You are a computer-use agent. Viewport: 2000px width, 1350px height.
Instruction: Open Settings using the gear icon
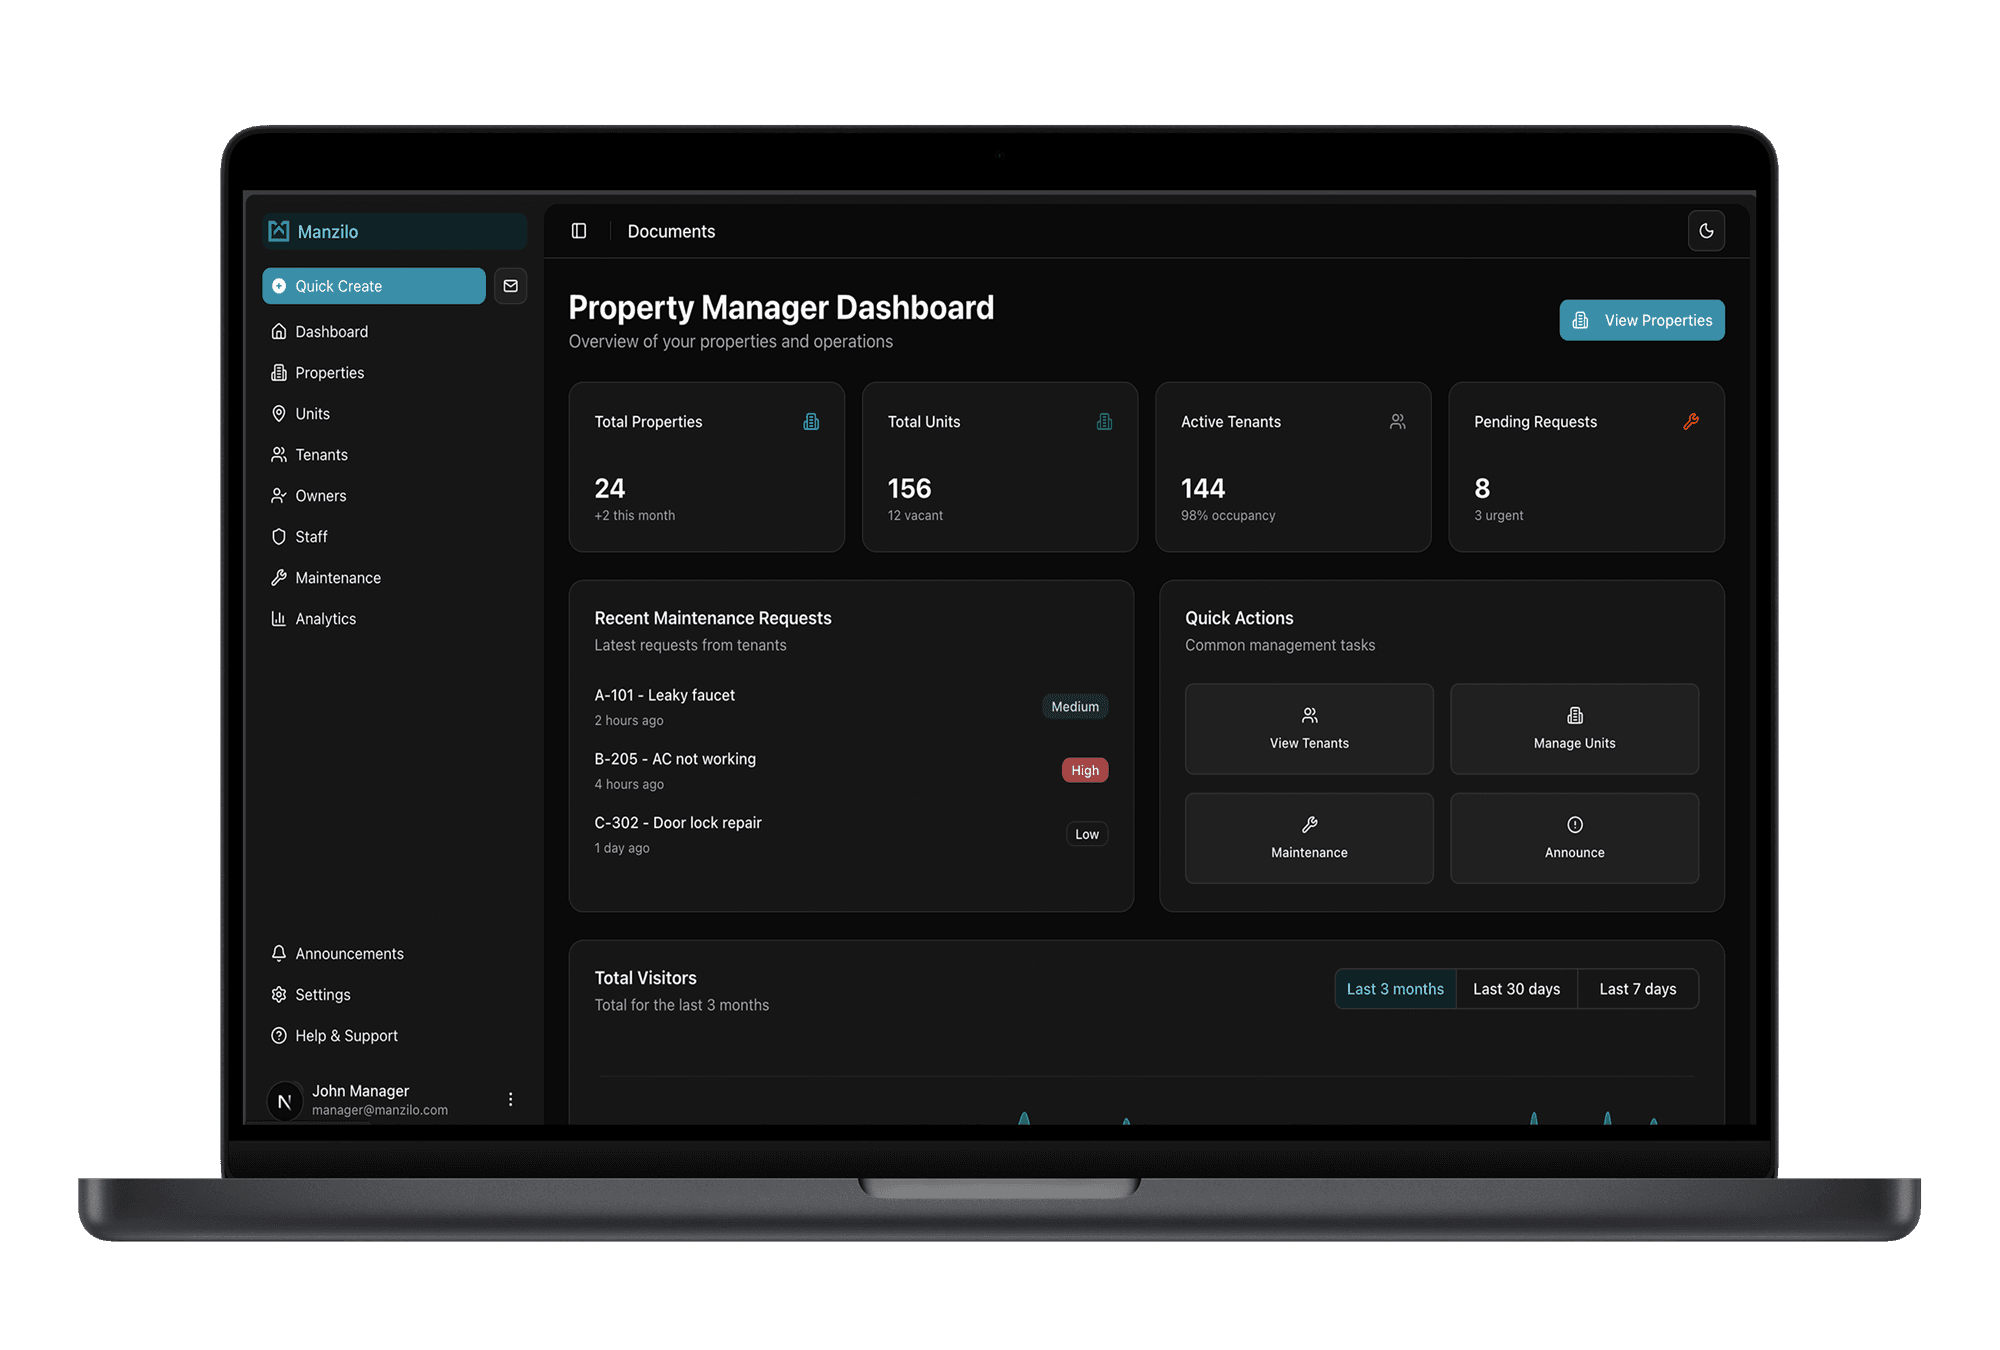[279, 994]
